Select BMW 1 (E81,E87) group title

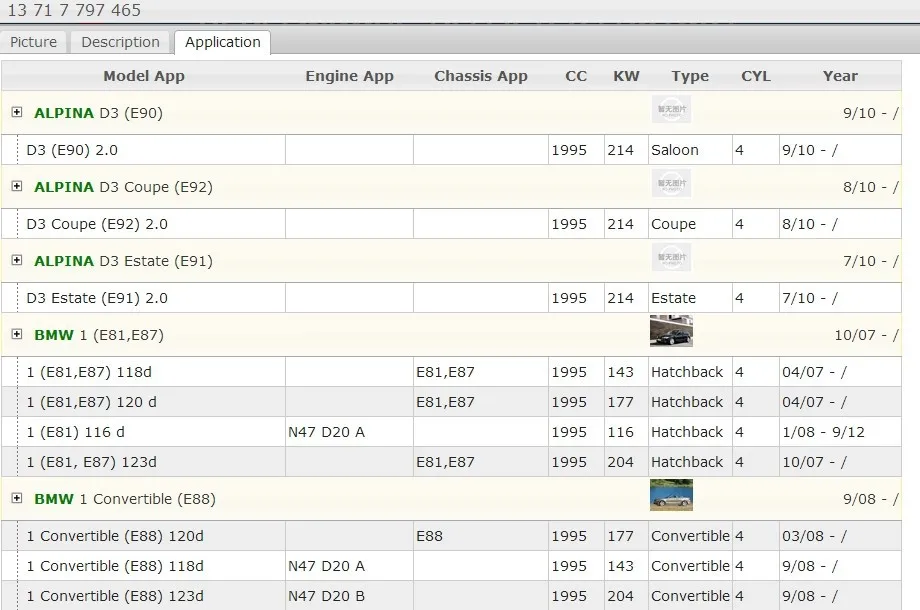click(x=99, y=335)
